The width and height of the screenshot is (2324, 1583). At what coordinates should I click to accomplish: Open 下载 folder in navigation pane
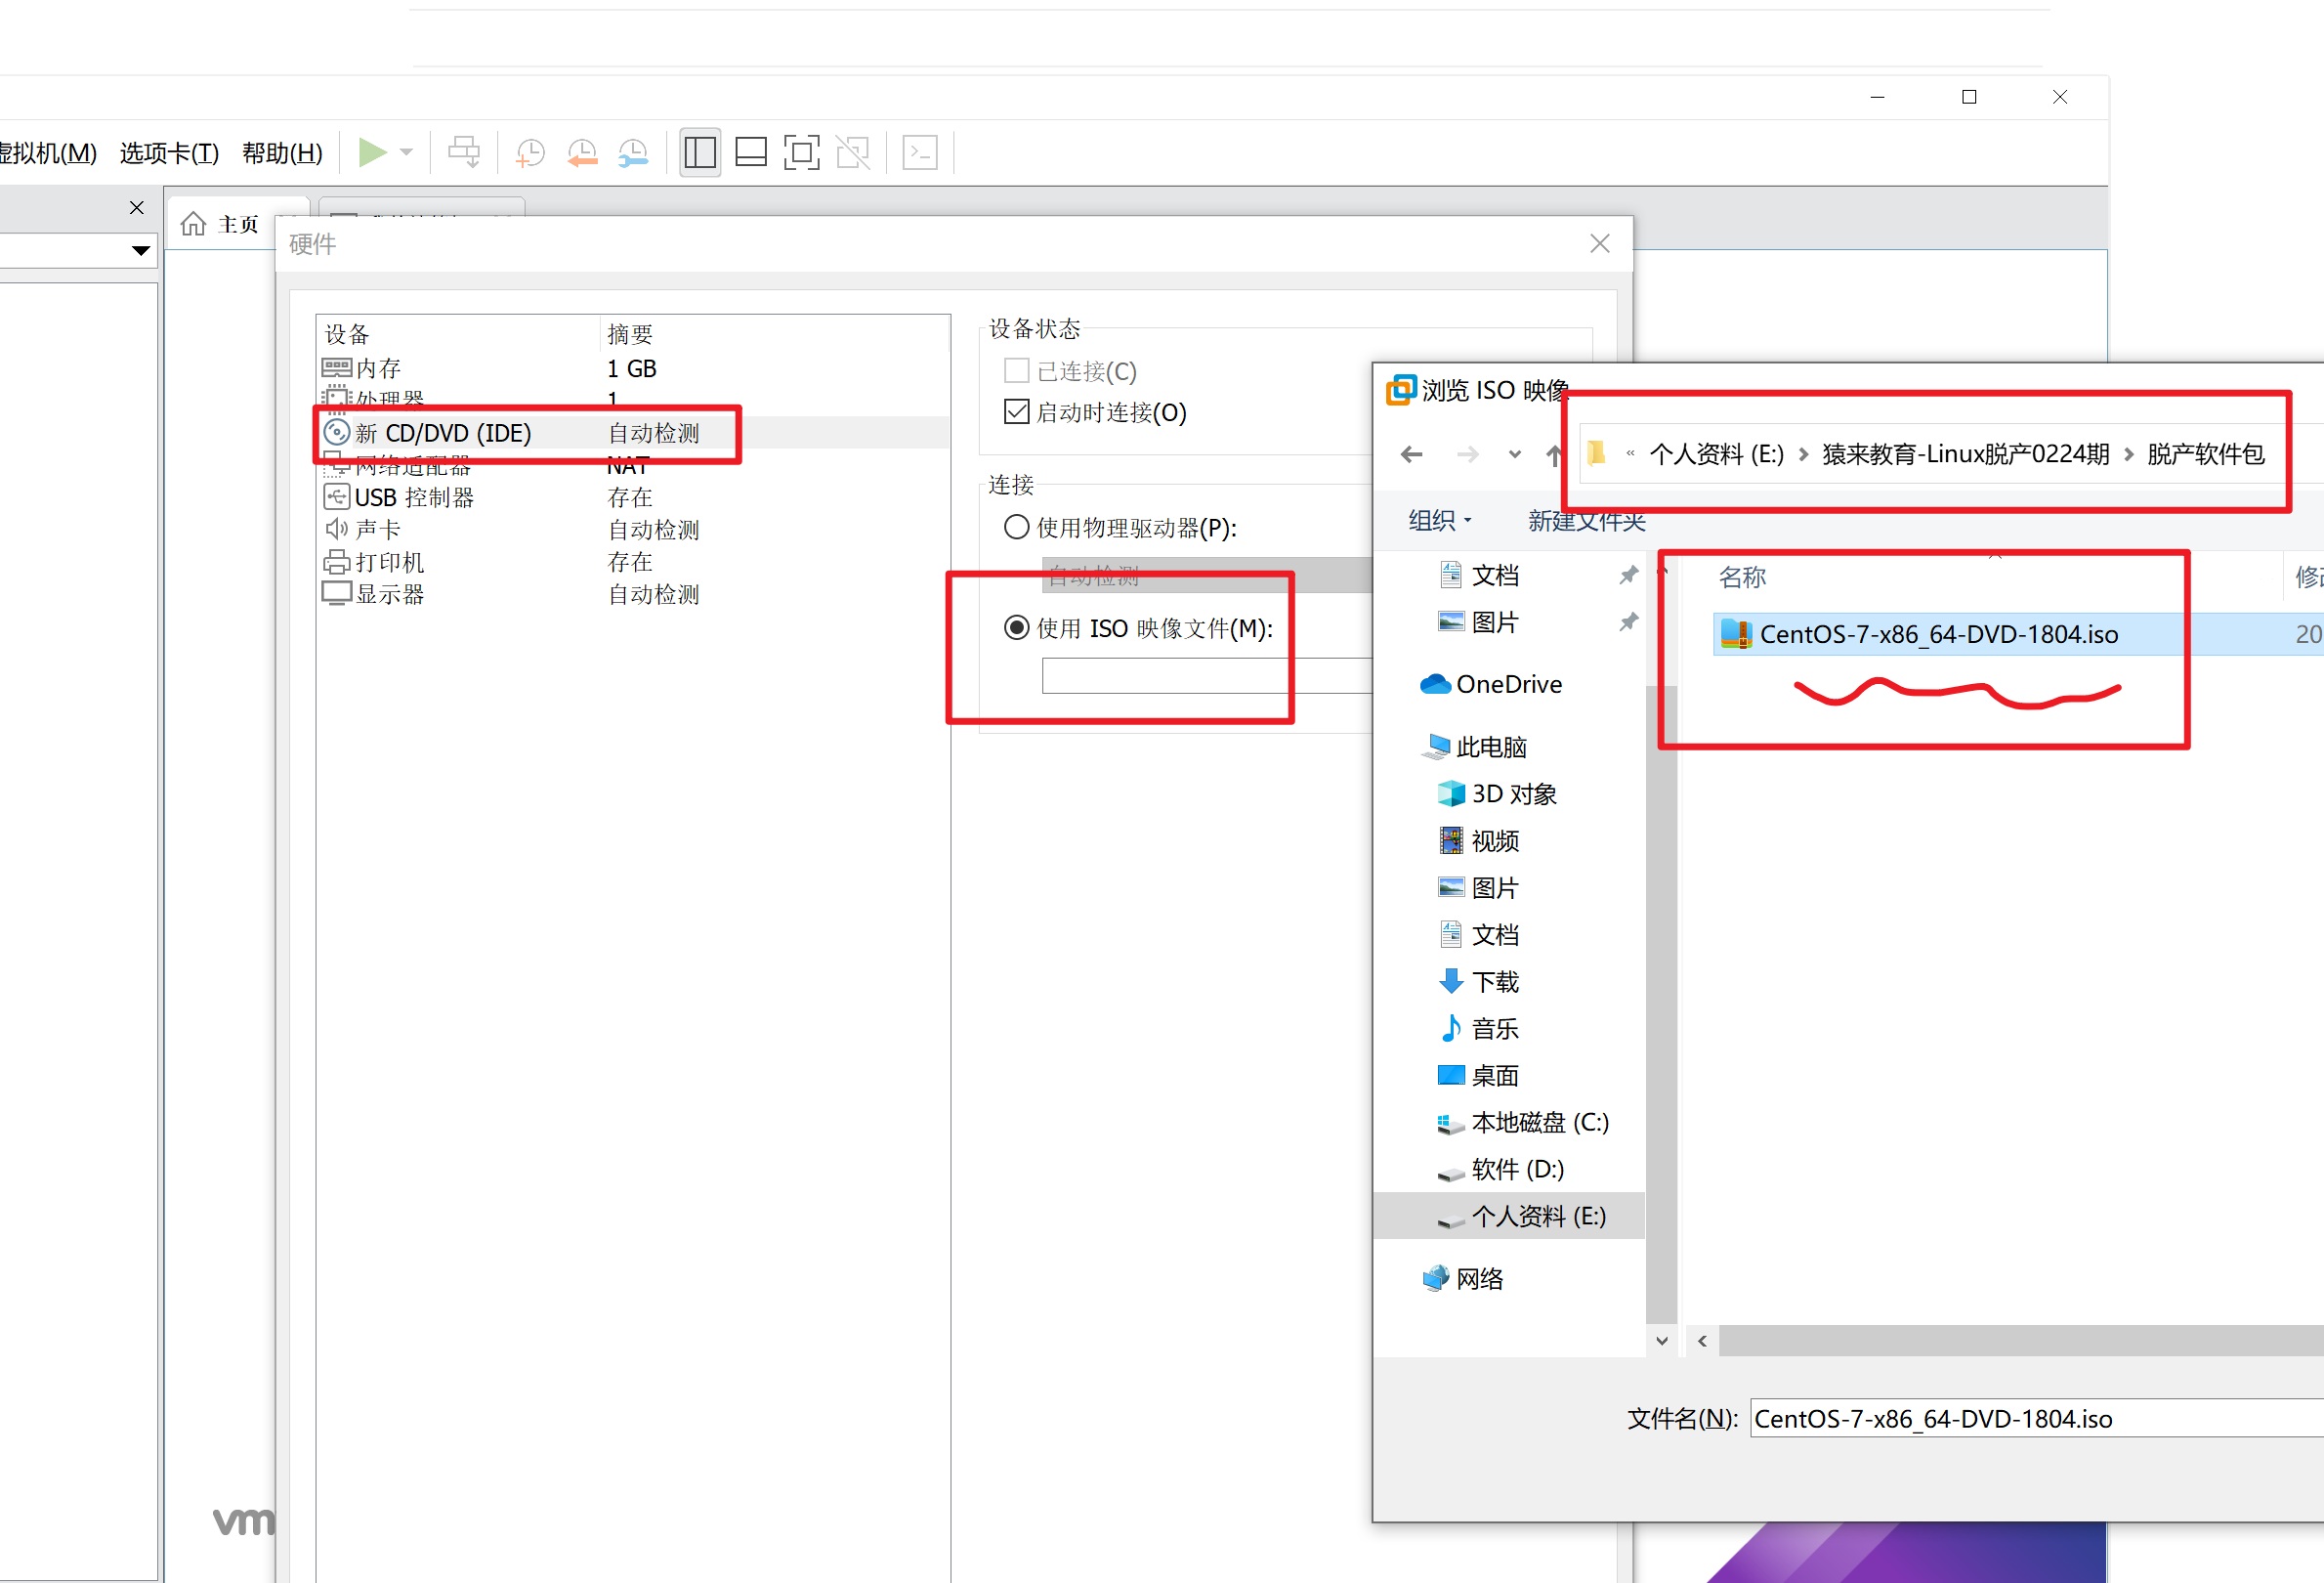pos(1480,982)
